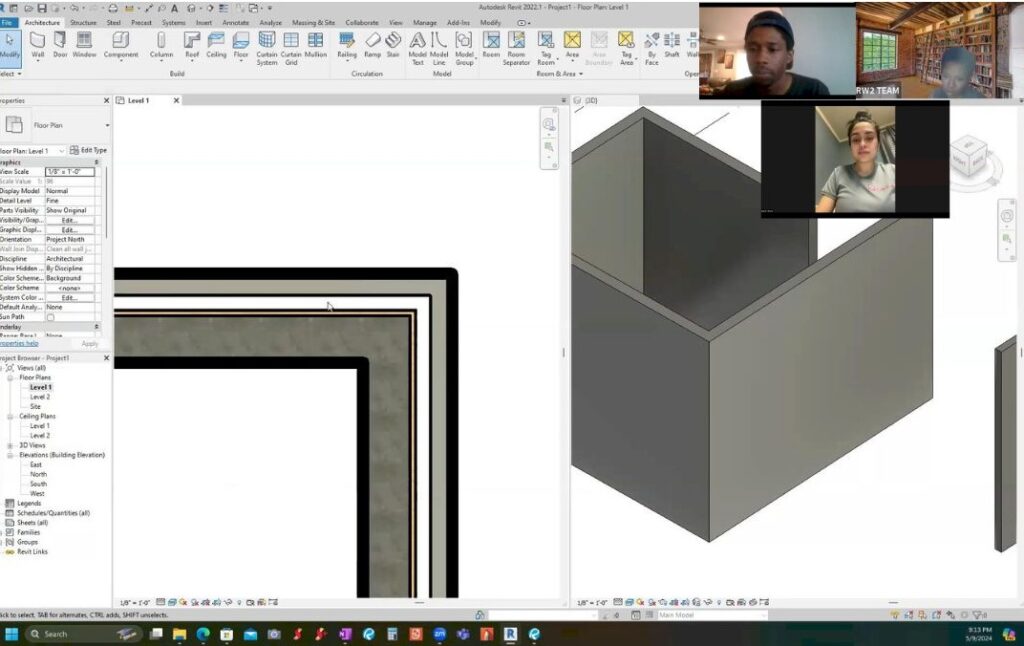Click the View Scale input field
This screenshot has height=646, width=1024.
point(70,172)
